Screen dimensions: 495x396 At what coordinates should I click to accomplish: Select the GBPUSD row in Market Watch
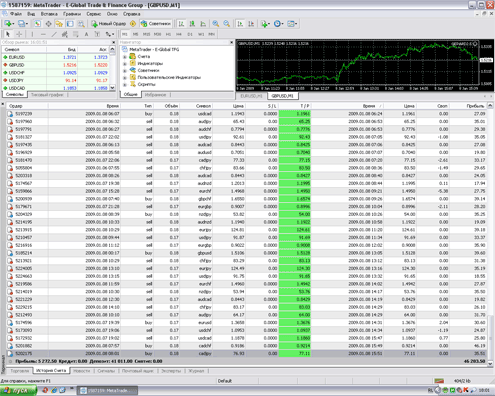(x=55, y=65)
